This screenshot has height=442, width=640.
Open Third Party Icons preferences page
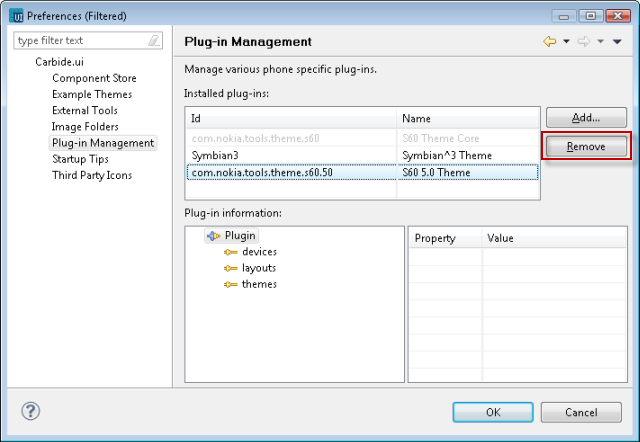pyautogui.click(x=92, y=175)
